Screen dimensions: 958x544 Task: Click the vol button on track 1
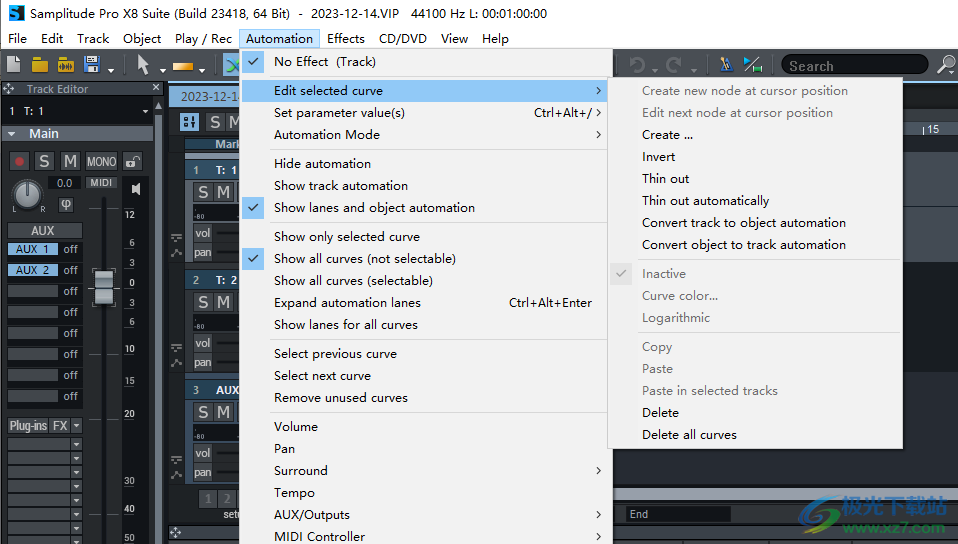point(203,233)
